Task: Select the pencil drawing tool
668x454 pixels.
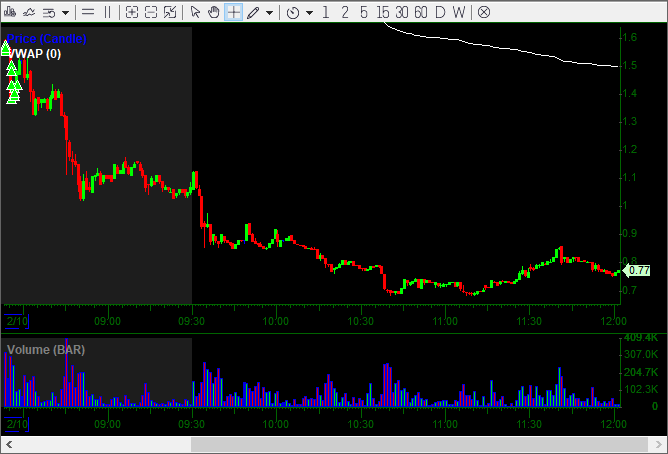Action: click(253, 12)
